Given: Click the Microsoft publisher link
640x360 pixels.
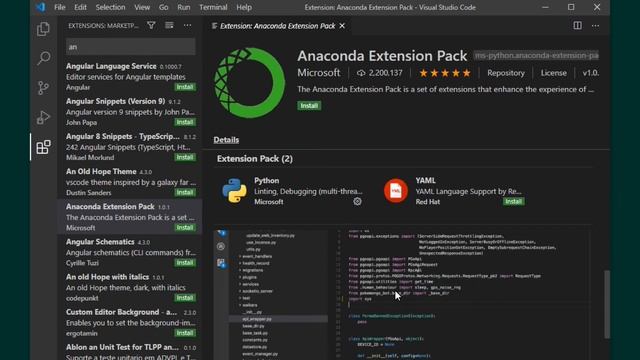Looking at the screenshot, I should (318, 73).
